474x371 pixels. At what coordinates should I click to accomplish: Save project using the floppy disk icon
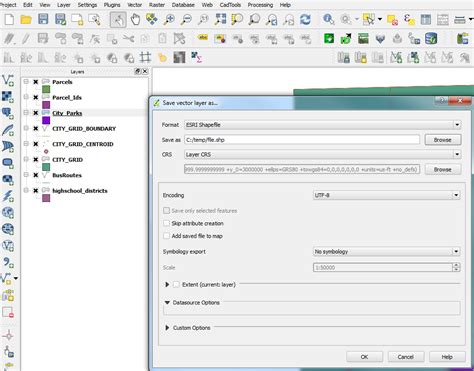[43, 19]
